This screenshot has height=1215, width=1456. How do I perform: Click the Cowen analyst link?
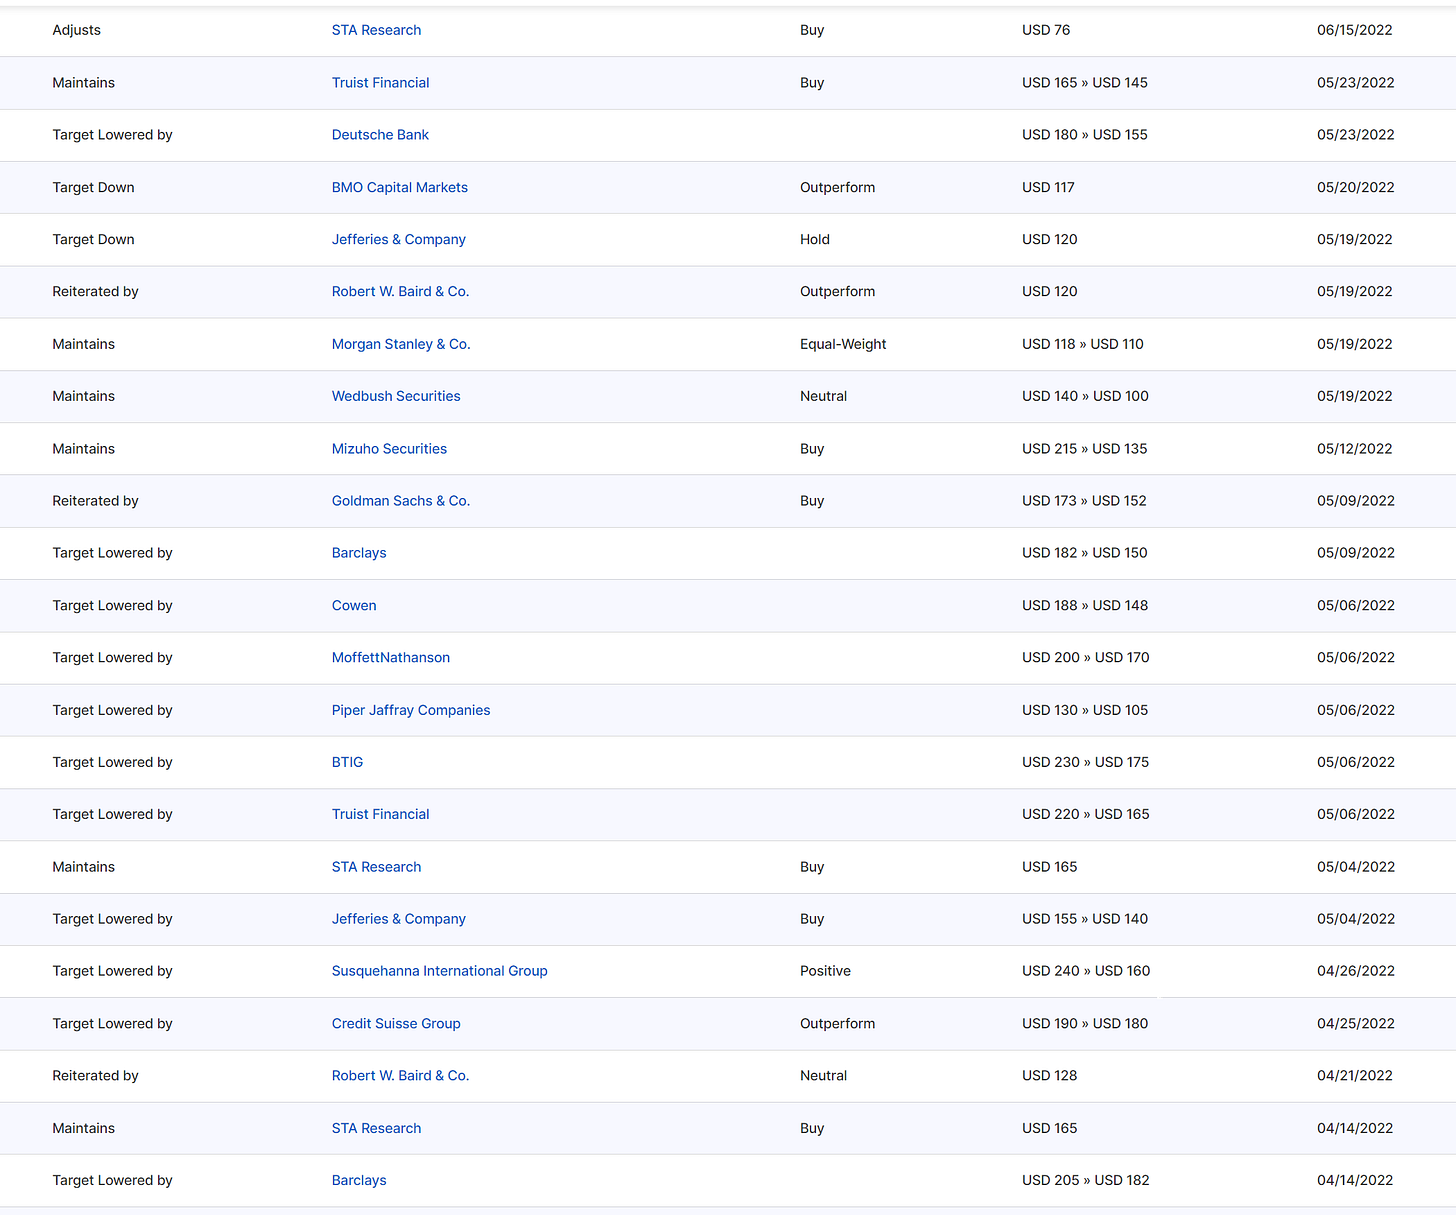[x=354, y=606]
